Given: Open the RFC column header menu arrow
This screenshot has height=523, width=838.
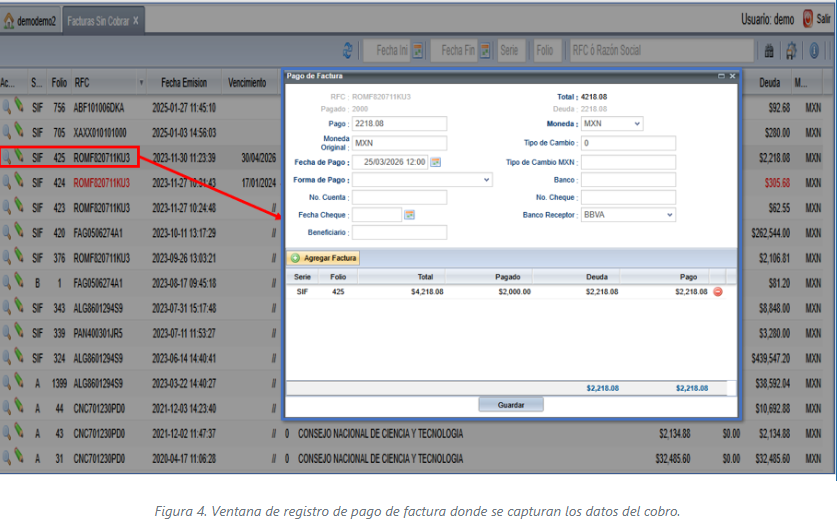Looking at the screenshot, I should (x=141, y=83).
